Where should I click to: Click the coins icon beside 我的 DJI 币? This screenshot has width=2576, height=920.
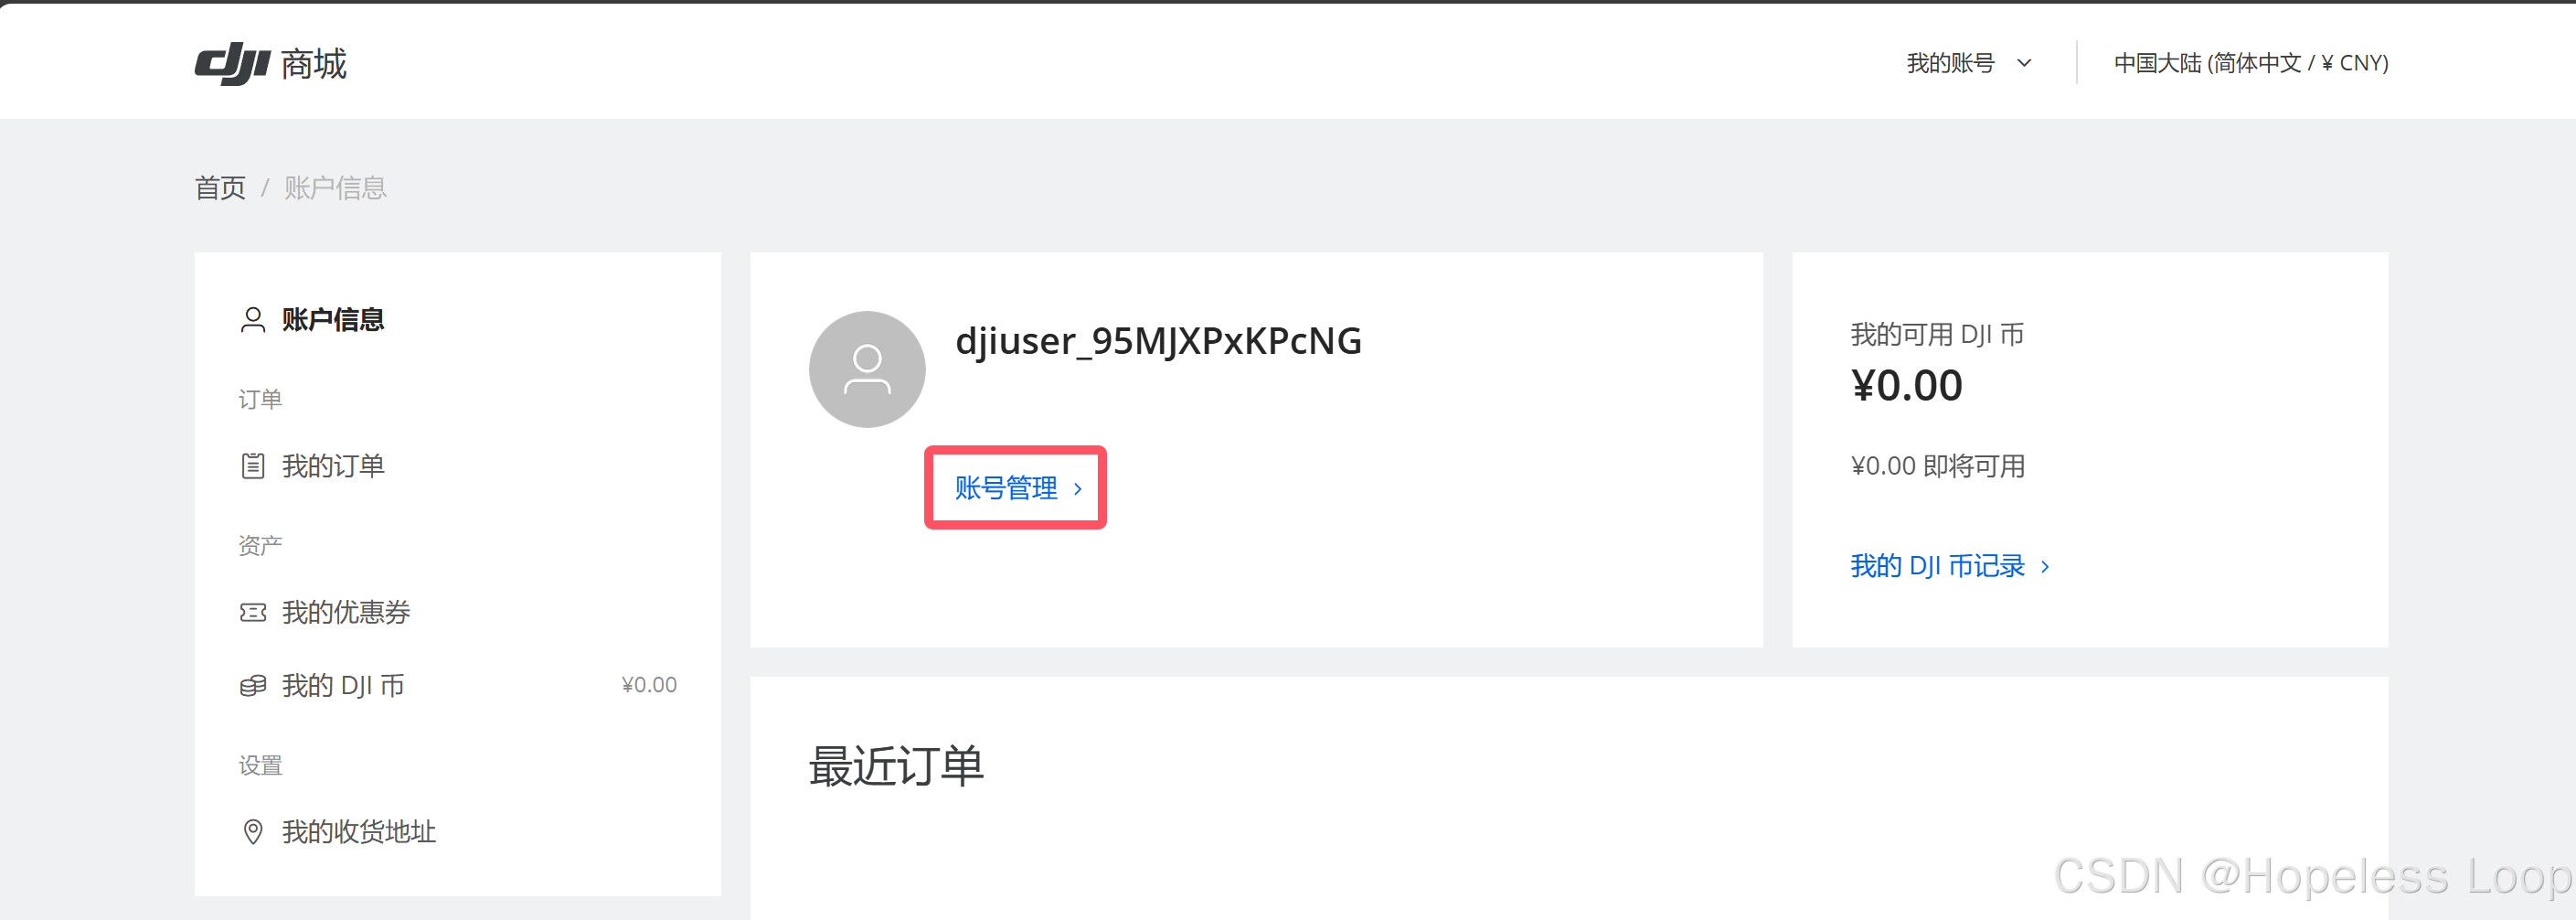(253, 686)
